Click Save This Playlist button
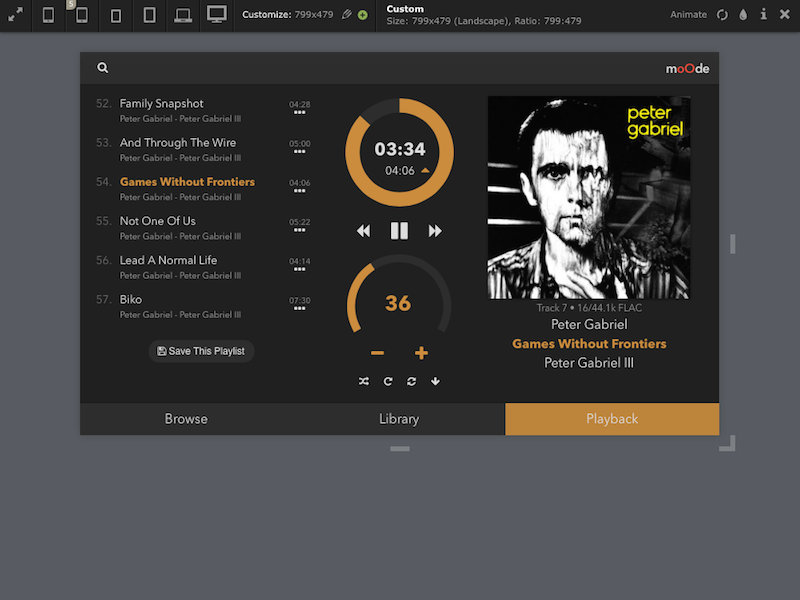800x600 pixels. [x=201, y=351]
